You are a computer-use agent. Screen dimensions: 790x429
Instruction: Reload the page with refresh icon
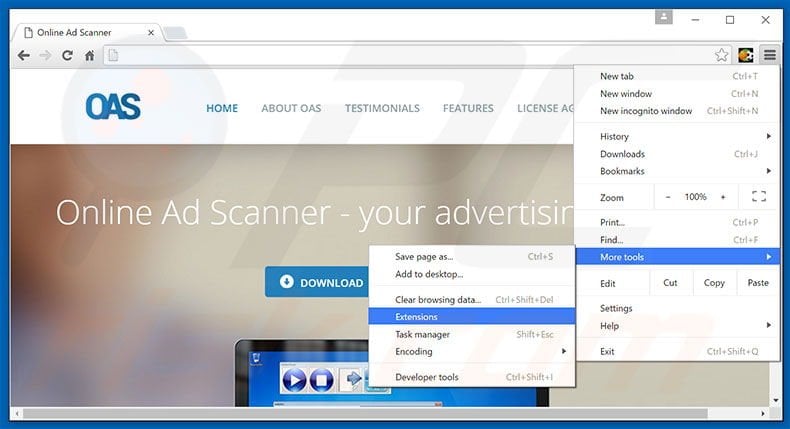pos(67,55)
